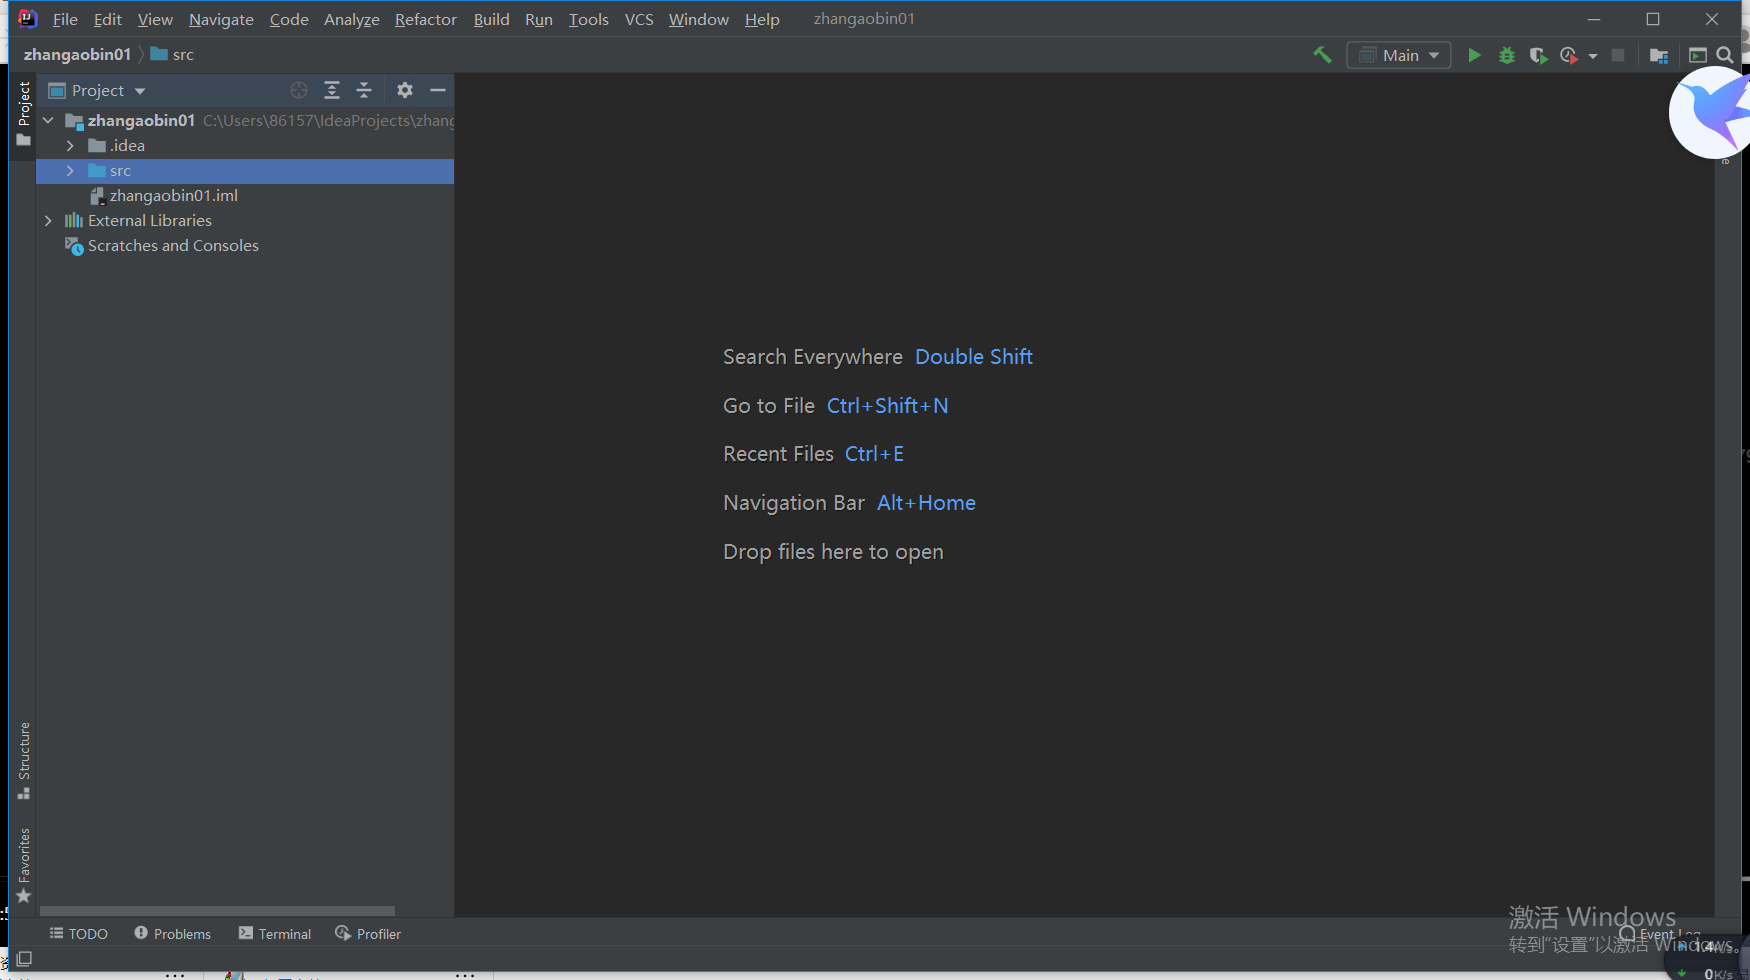Click the tool window quick-access icon
Viewport: 1750px width, 980px height.
[24, 959]
